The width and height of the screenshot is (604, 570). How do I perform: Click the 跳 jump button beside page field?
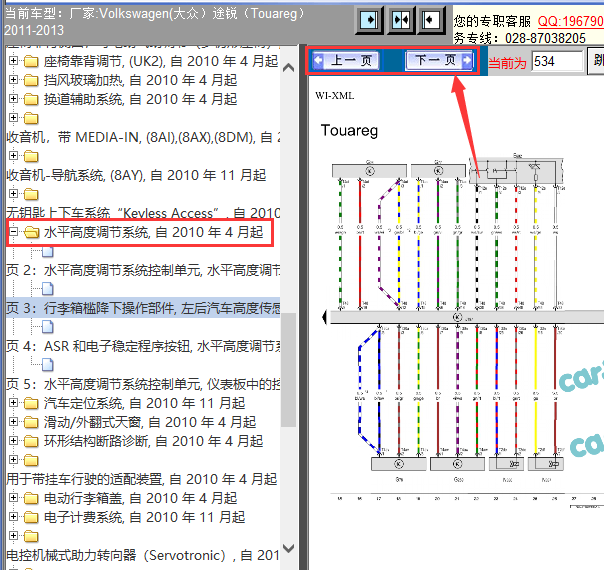click(596, 61)
